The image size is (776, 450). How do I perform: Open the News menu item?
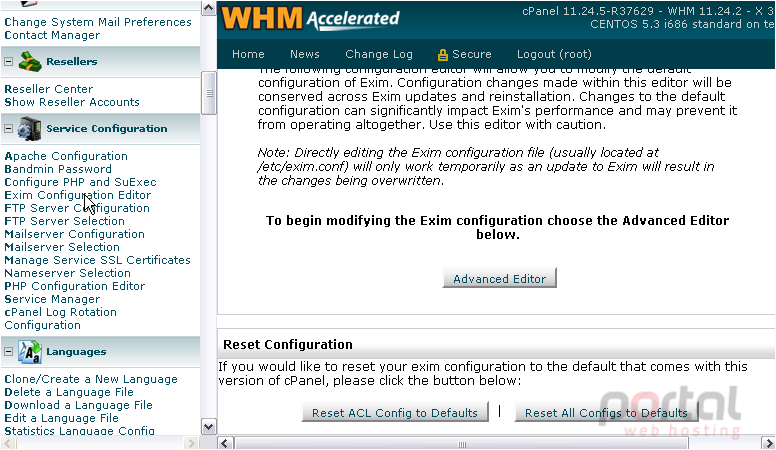coord(305,54)
